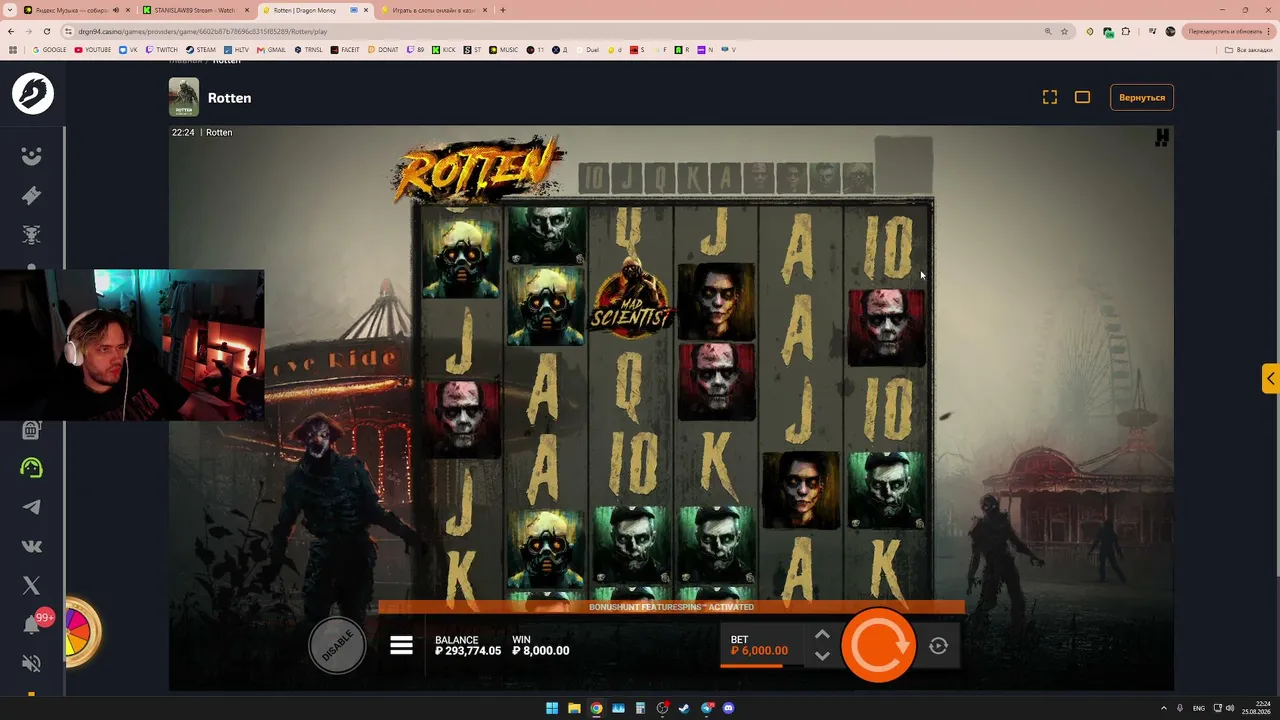Increase the bet with the up arrow
This screenshot has height=720, width=1280.
pyautogui.click(x=822, y=634)
